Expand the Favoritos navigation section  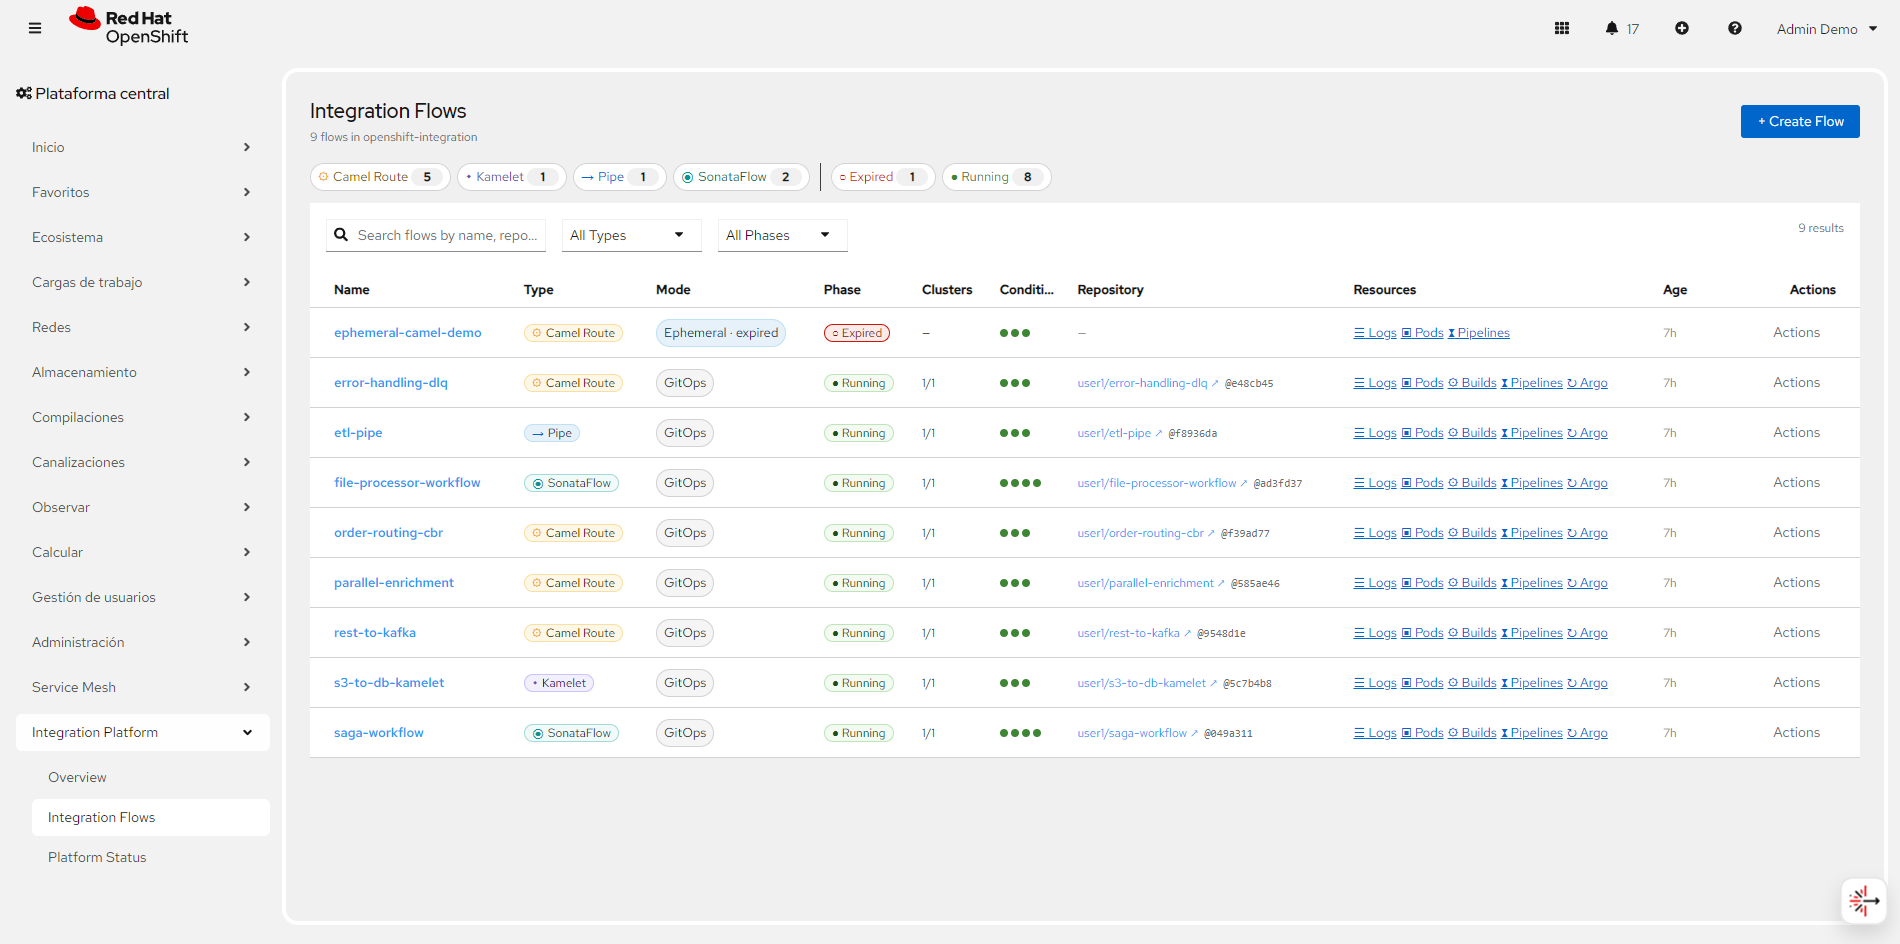142,192
